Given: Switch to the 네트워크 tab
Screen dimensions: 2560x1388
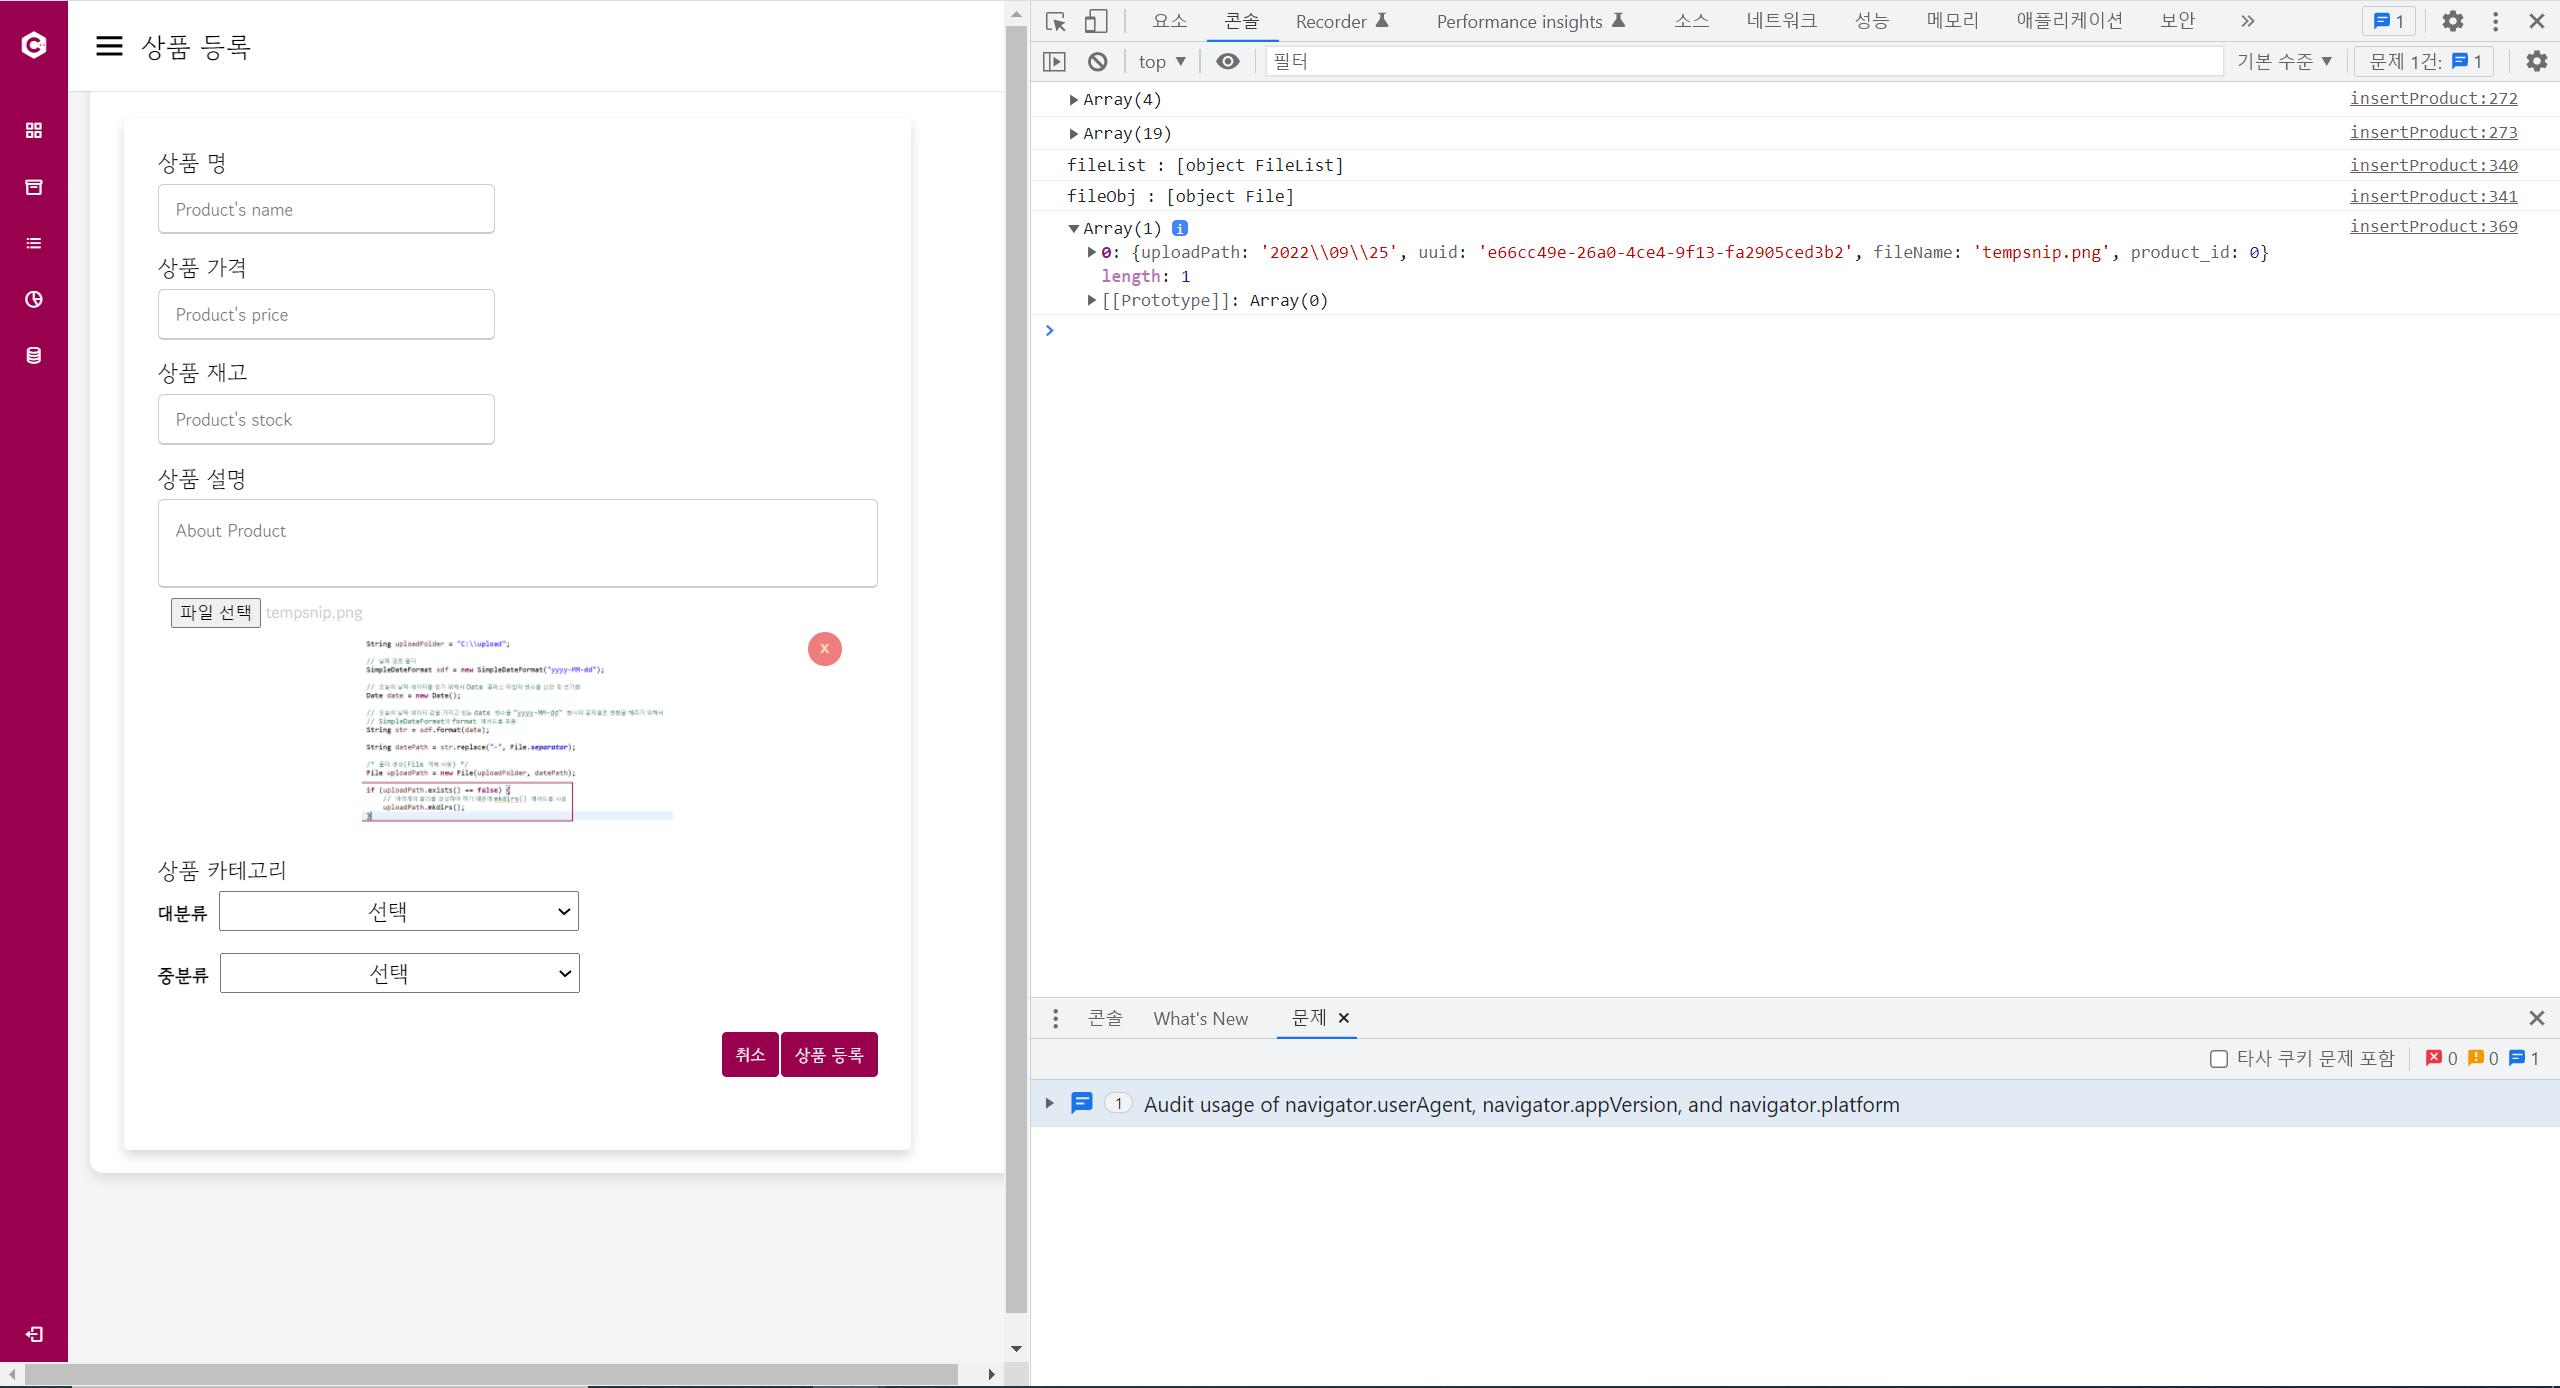Looking at the screenshot, I should (1781, 21).
